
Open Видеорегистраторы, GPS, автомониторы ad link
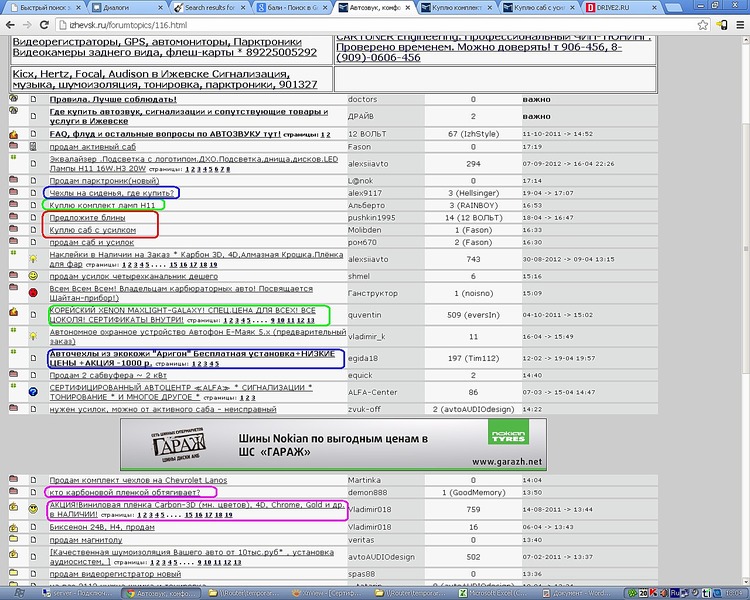coord(165,47)
